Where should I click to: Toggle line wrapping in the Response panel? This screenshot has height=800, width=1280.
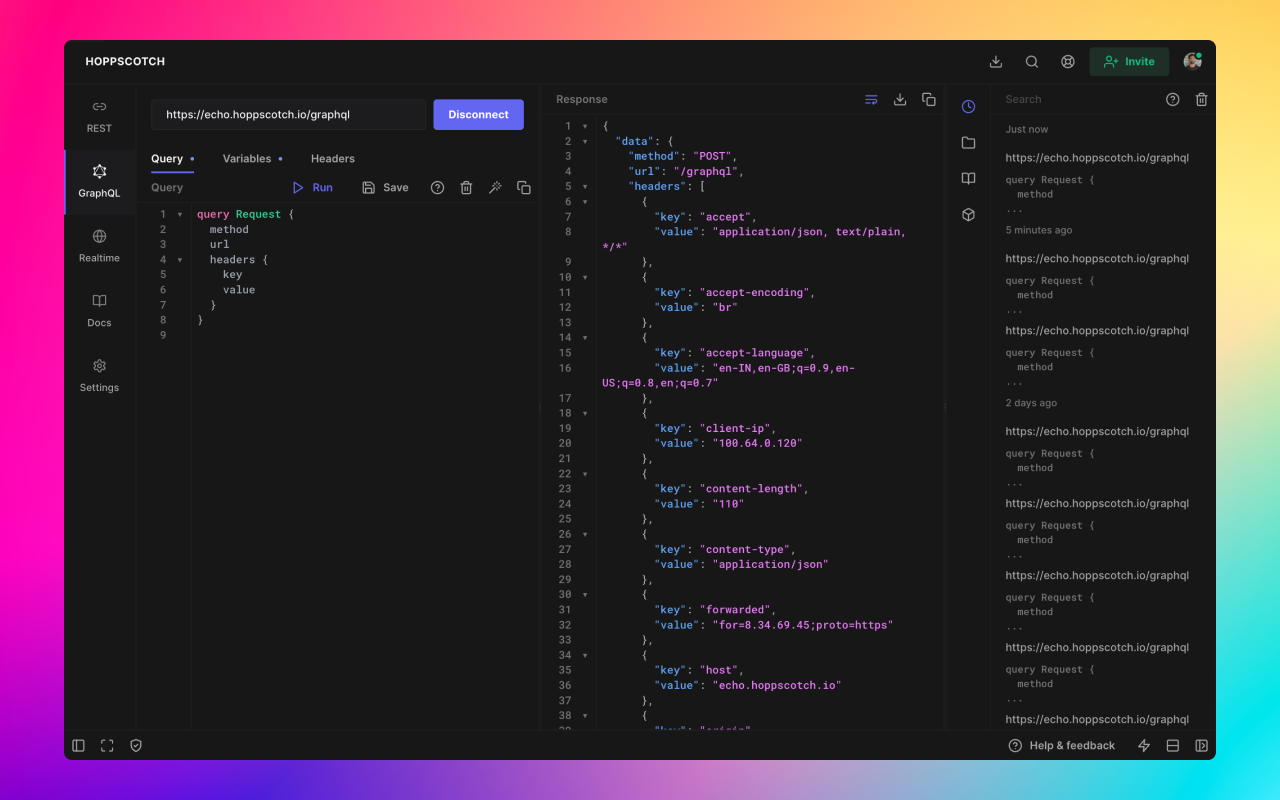(871, 100)
